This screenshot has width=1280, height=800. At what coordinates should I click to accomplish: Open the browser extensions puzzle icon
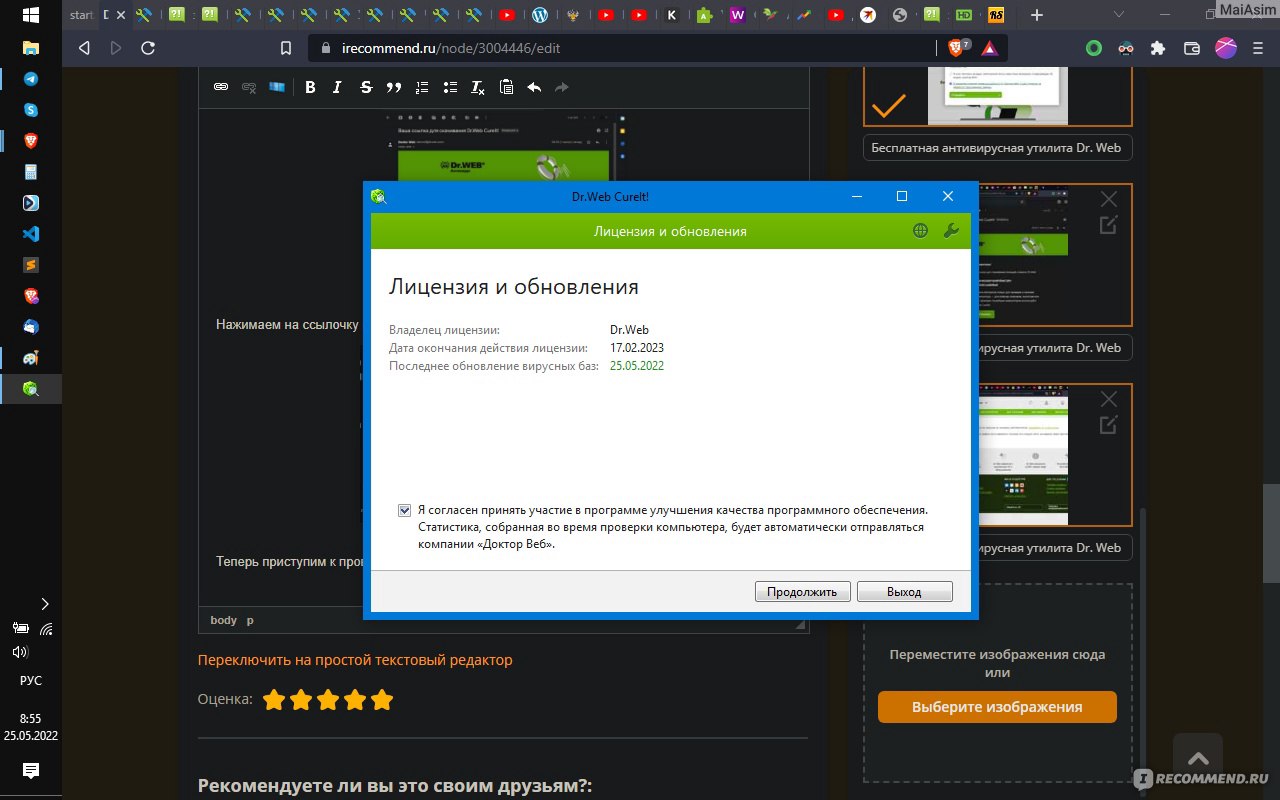(1158, 48)
